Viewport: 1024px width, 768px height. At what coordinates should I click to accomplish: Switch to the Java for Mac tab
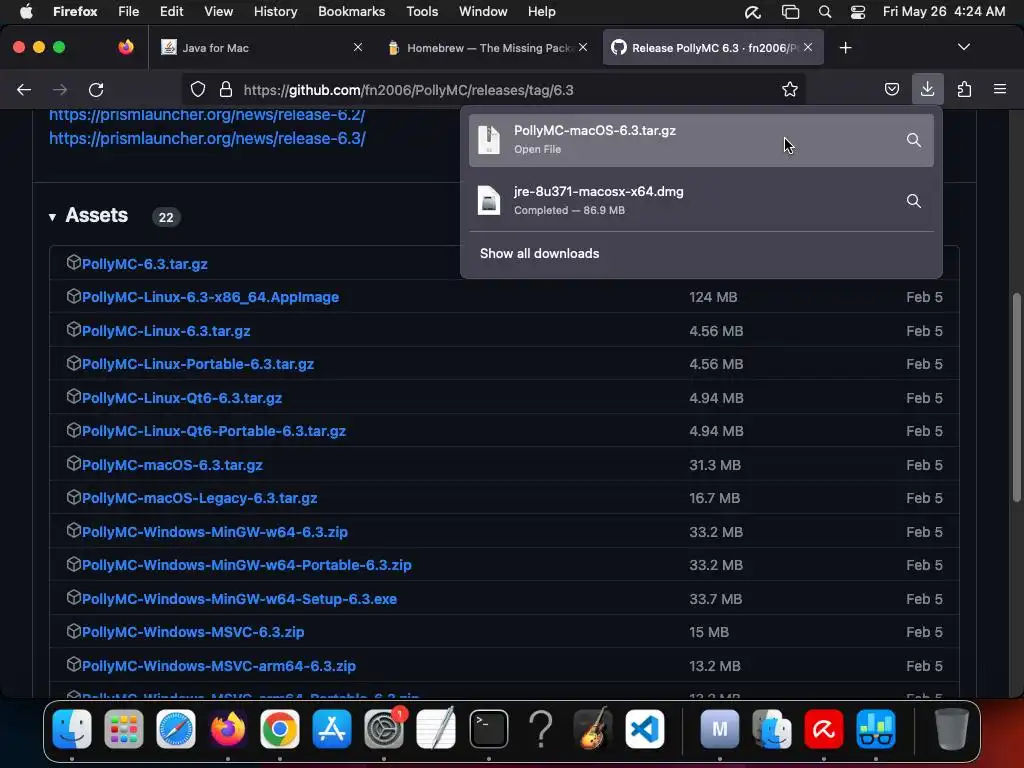261,48
